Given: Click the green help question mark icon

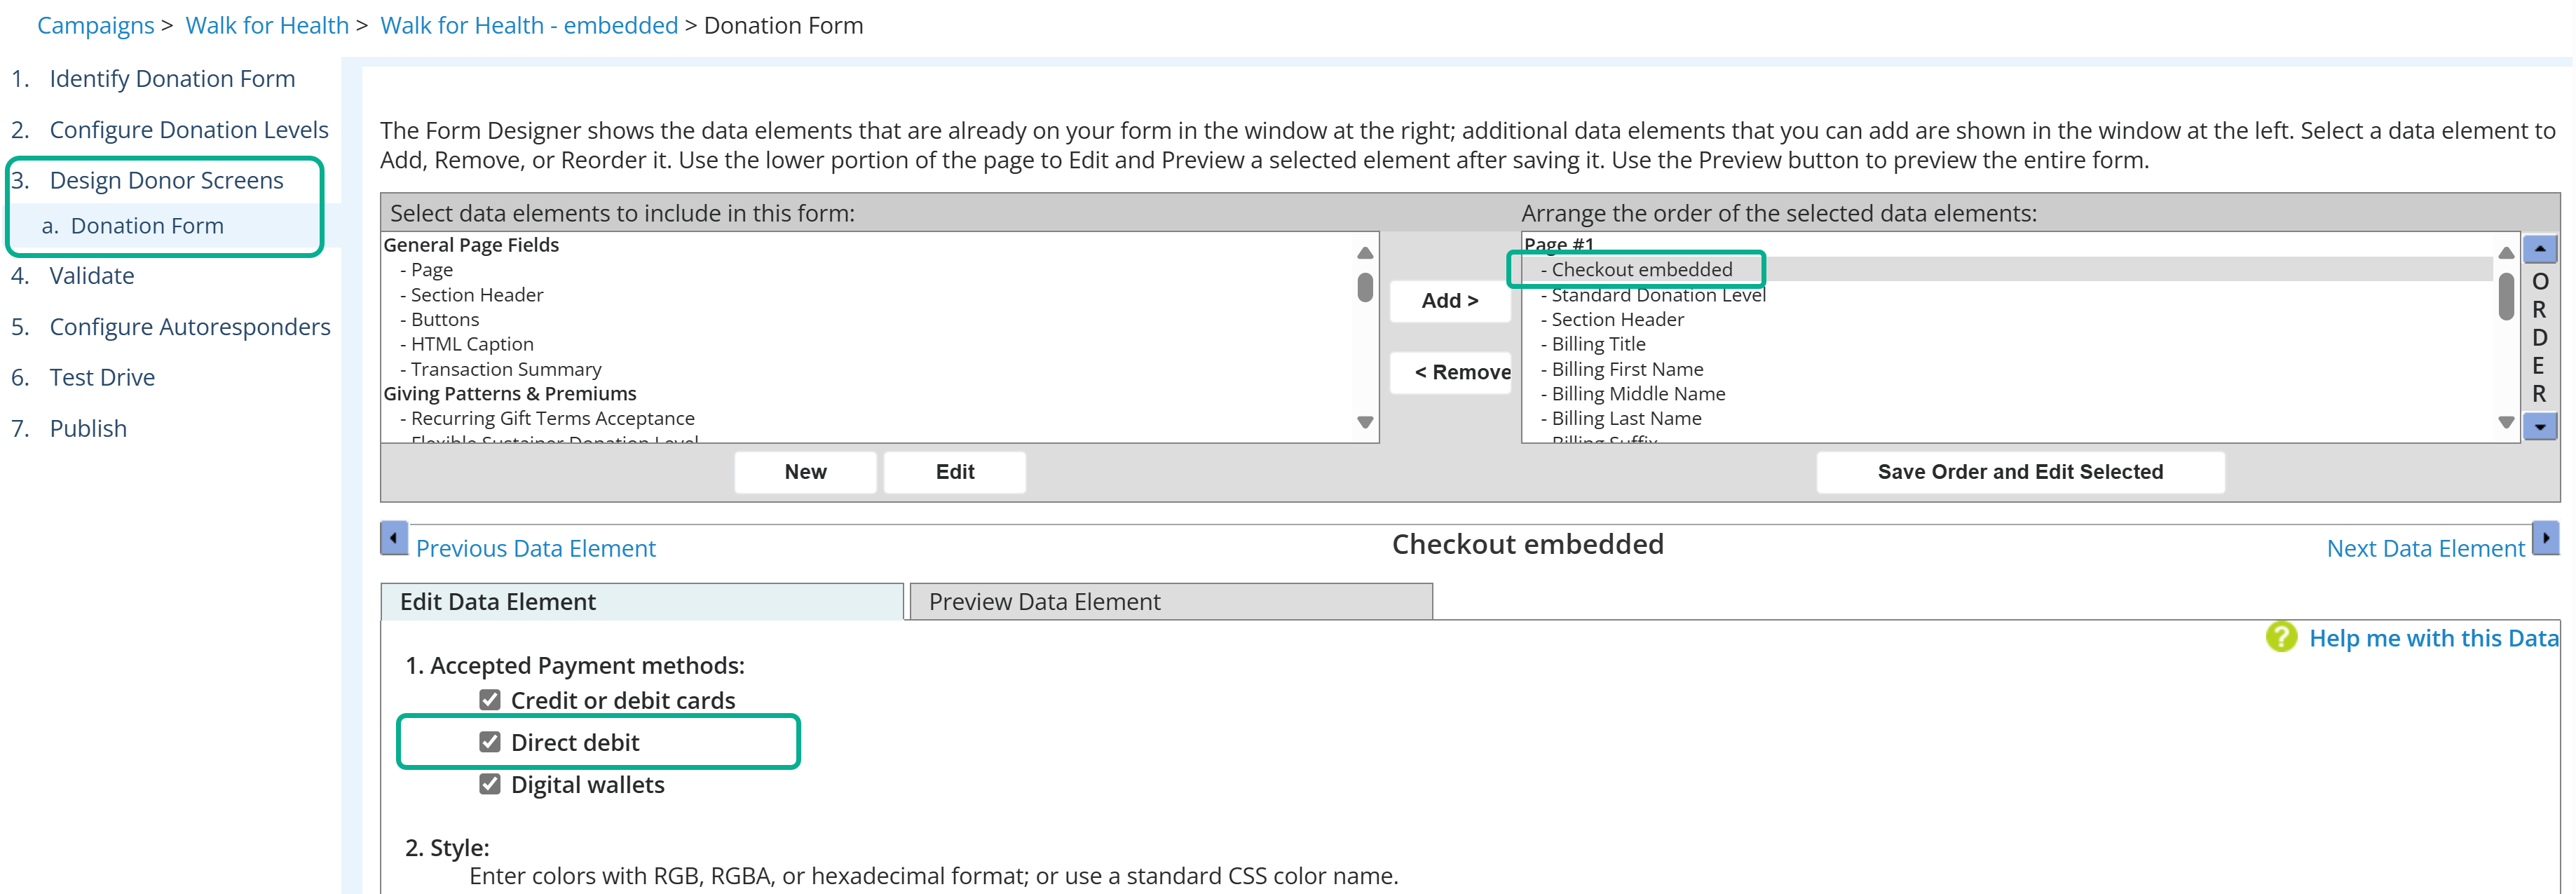Looking at the screenshot, I should tap(2281, 637).
